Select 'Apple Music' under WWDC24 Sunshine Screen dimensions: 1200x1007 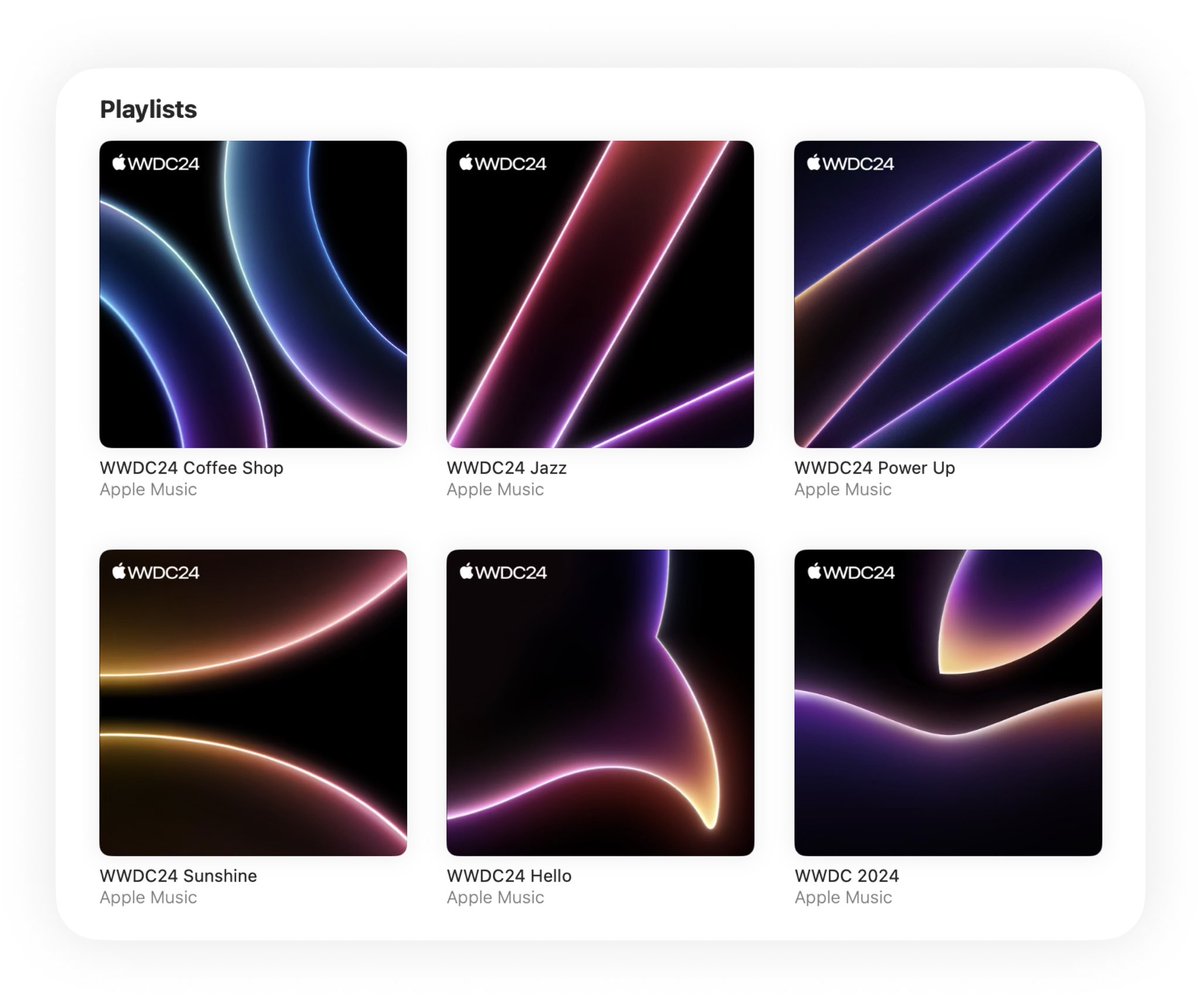pos(148,898)
